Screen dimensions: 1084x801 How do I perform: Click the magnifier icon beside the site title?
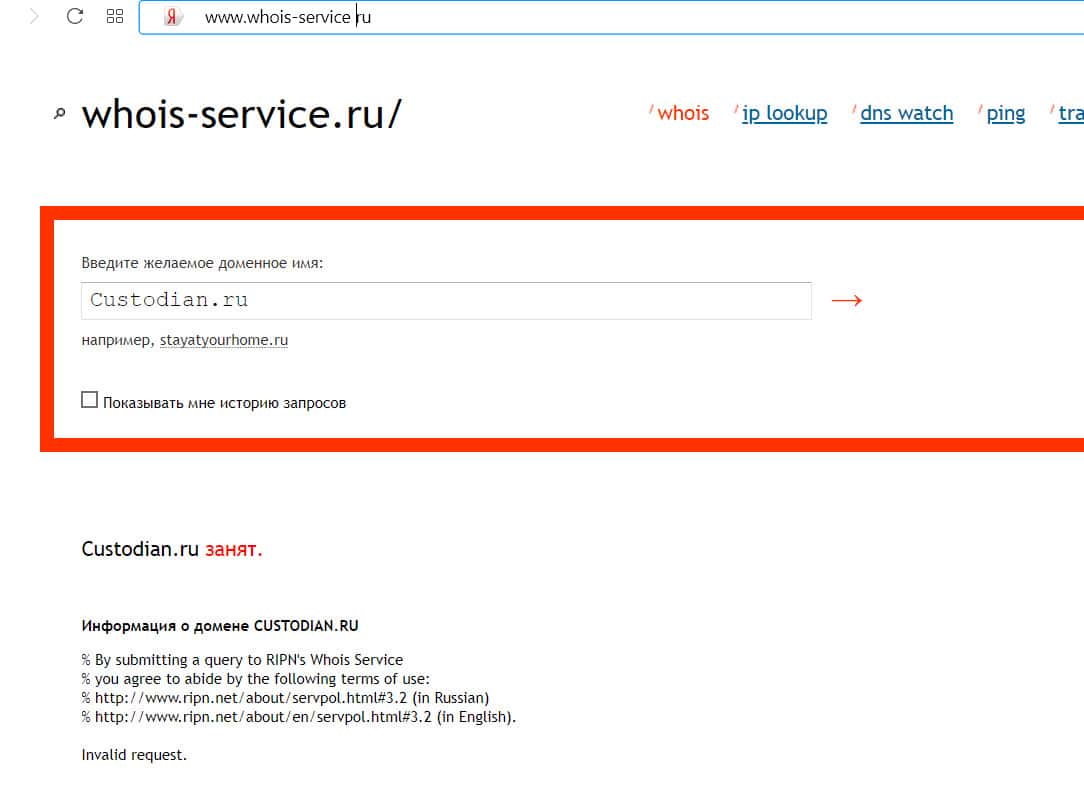pos(59,113)
